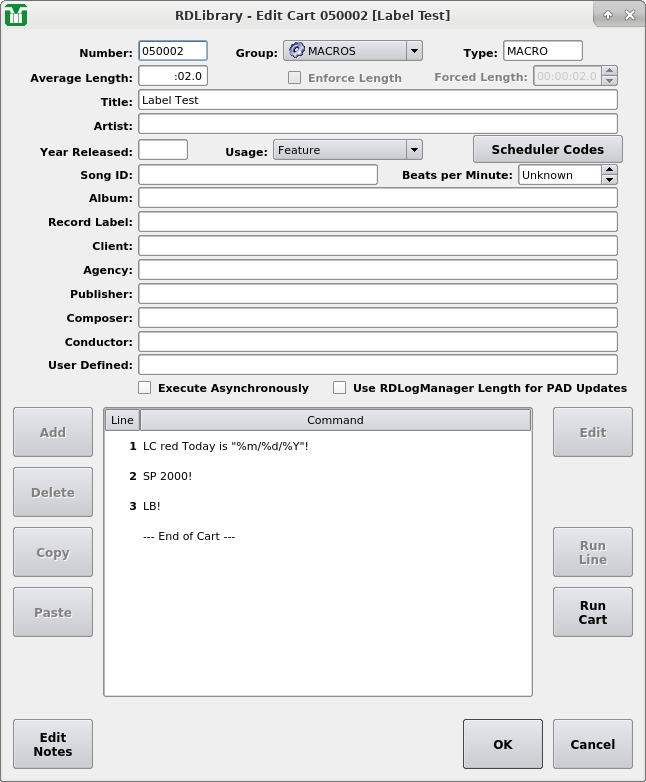This screenshot has height=782, width=646.
Task: Confirm changes with OK button
Action: coord(502,744)
